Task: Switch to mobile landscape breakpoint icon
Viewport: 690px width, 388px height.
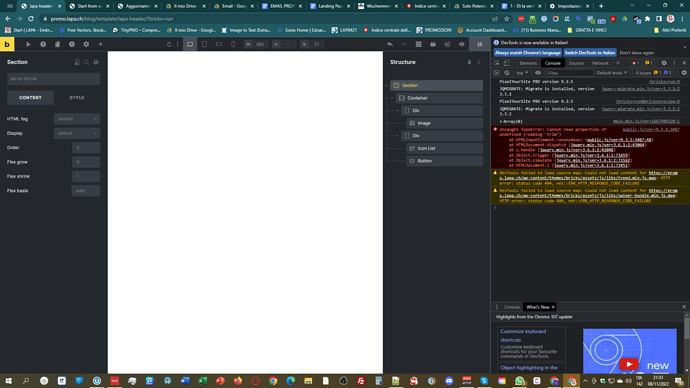Action: tap(219, 44)
